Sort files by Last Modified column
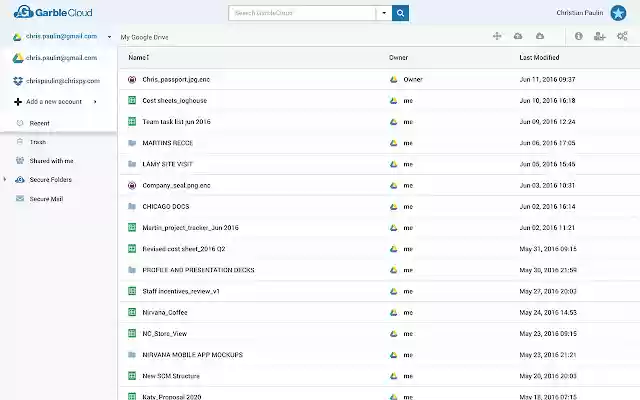This screenshot has width=640, height=400. [x=539, y=58]
